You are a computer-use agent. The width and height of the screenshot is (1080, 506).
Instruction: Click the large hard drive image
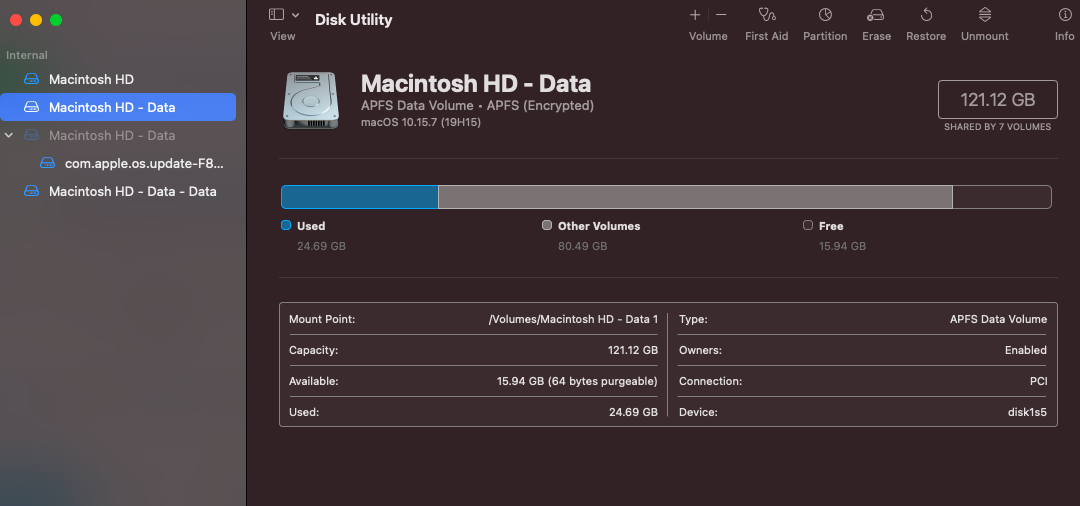pos(309,100)
